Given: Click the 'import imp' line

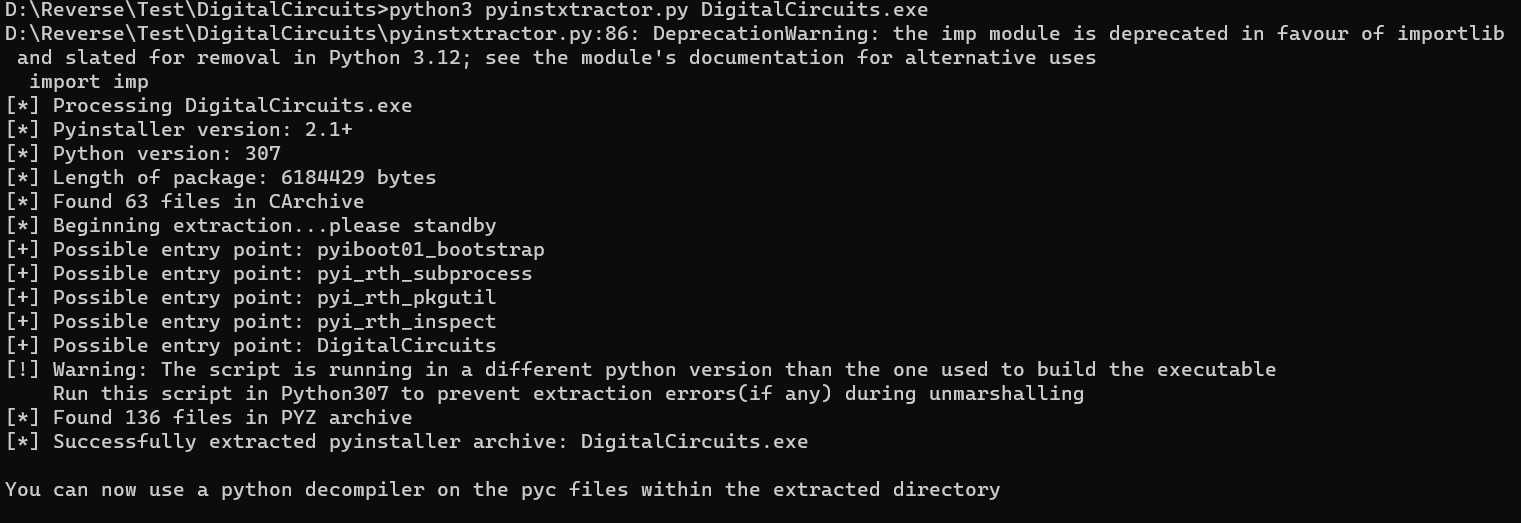Looking at the screenshot, I should 88,82.
